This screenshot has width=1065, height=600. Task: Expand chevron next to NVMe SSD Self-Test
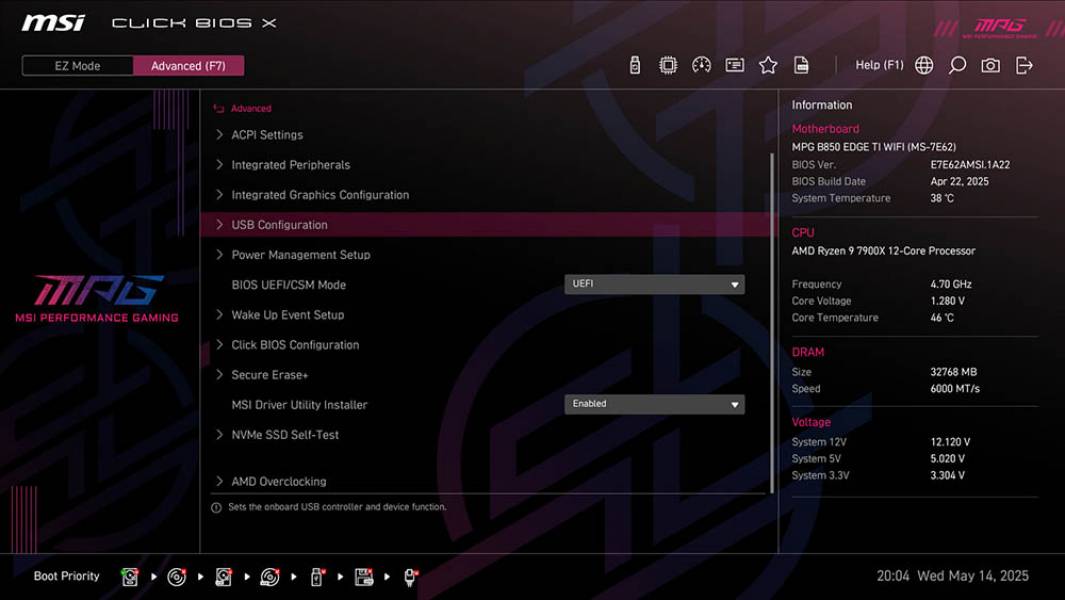click(x=219, y=435)
